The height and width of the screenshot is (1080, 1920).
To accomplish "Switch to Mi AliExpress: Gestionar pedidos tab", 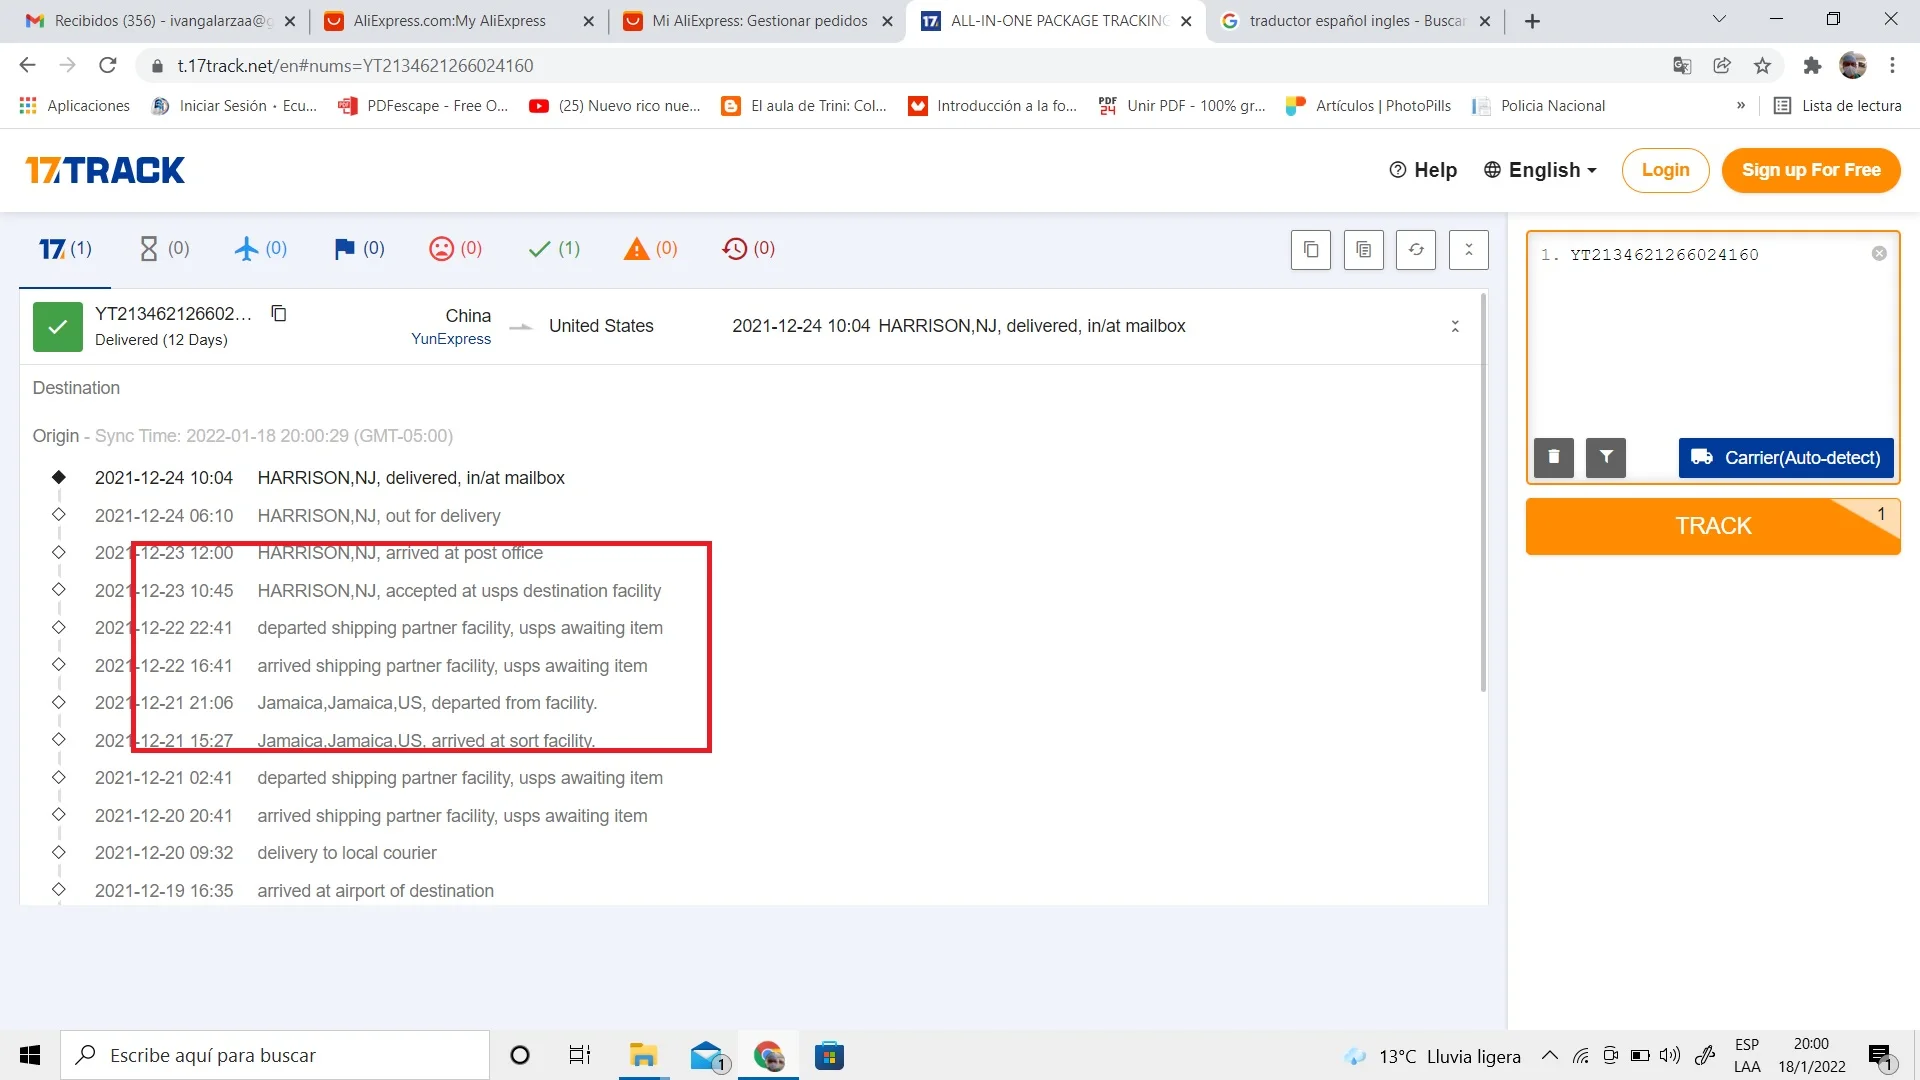I will pyautogui.click(x=758, y=21).
